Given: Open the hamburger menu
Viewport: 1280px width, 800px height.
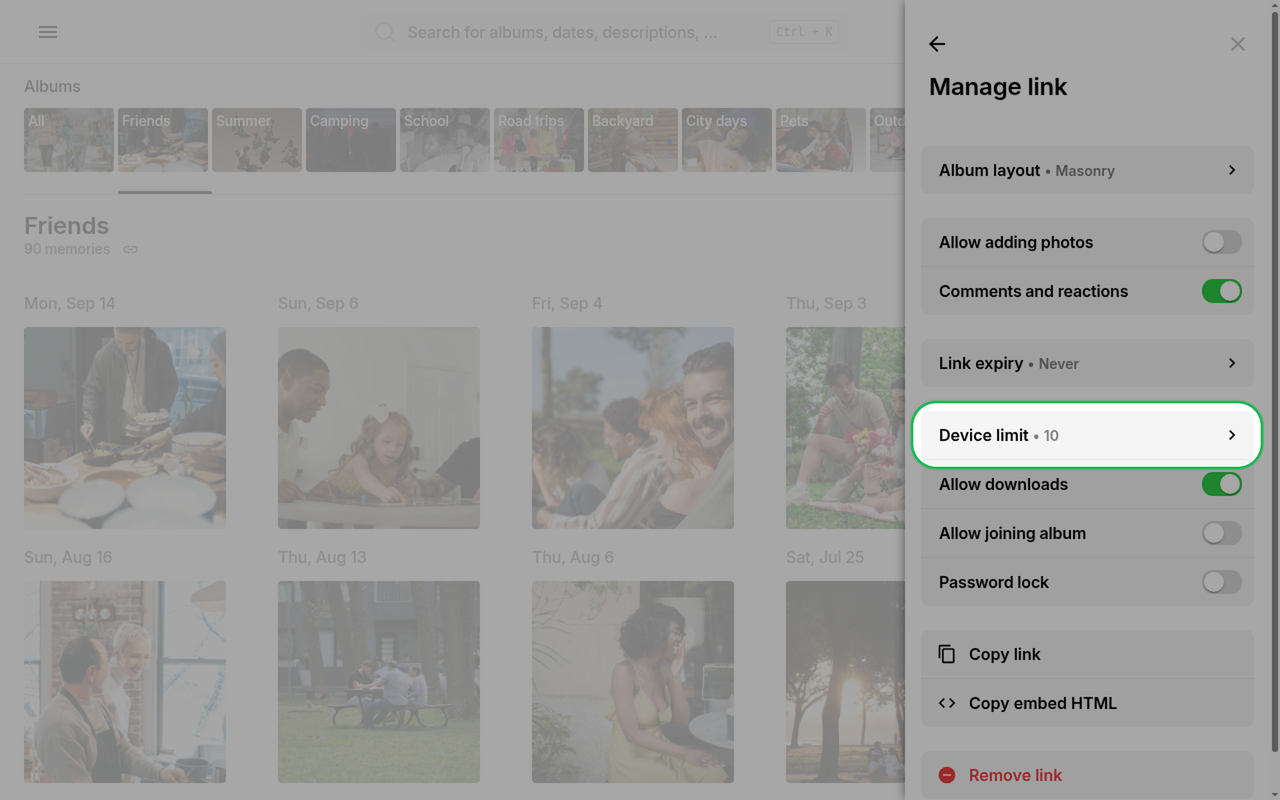Looking at the screenshot, I should [48, 32].
